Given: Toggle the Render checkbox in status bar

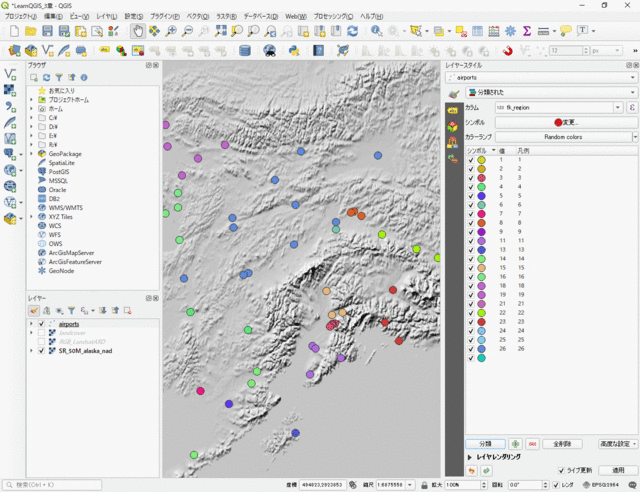Looking at the screenshot, I should coord(556,485).
